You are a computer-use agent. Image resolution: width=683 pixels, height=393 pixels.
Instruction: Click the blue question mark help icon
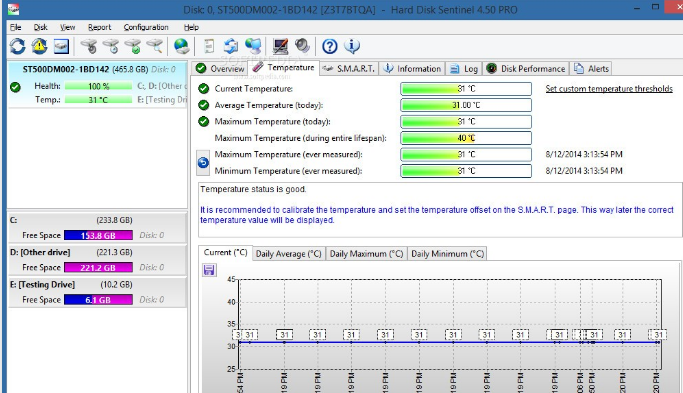coord(330,46)
